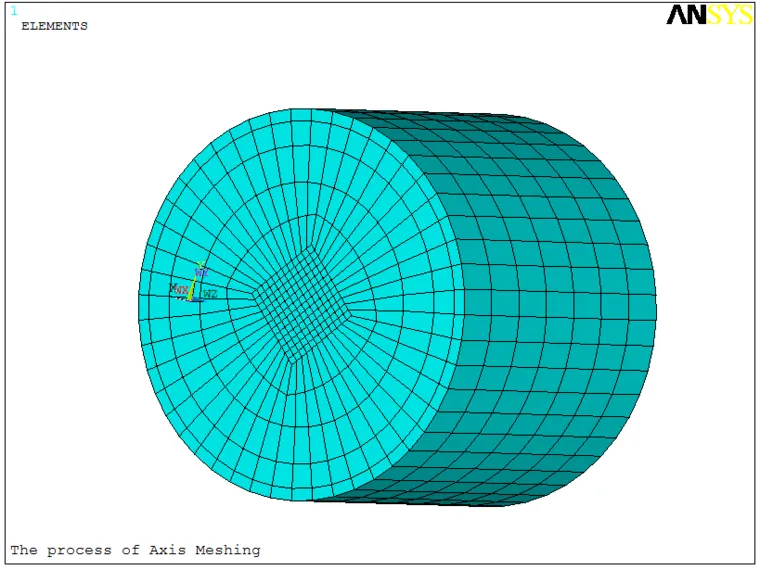Click the title "The process of Axis Meshing"
This screenshot has width=760, height=570.
(x=135, y=550)
